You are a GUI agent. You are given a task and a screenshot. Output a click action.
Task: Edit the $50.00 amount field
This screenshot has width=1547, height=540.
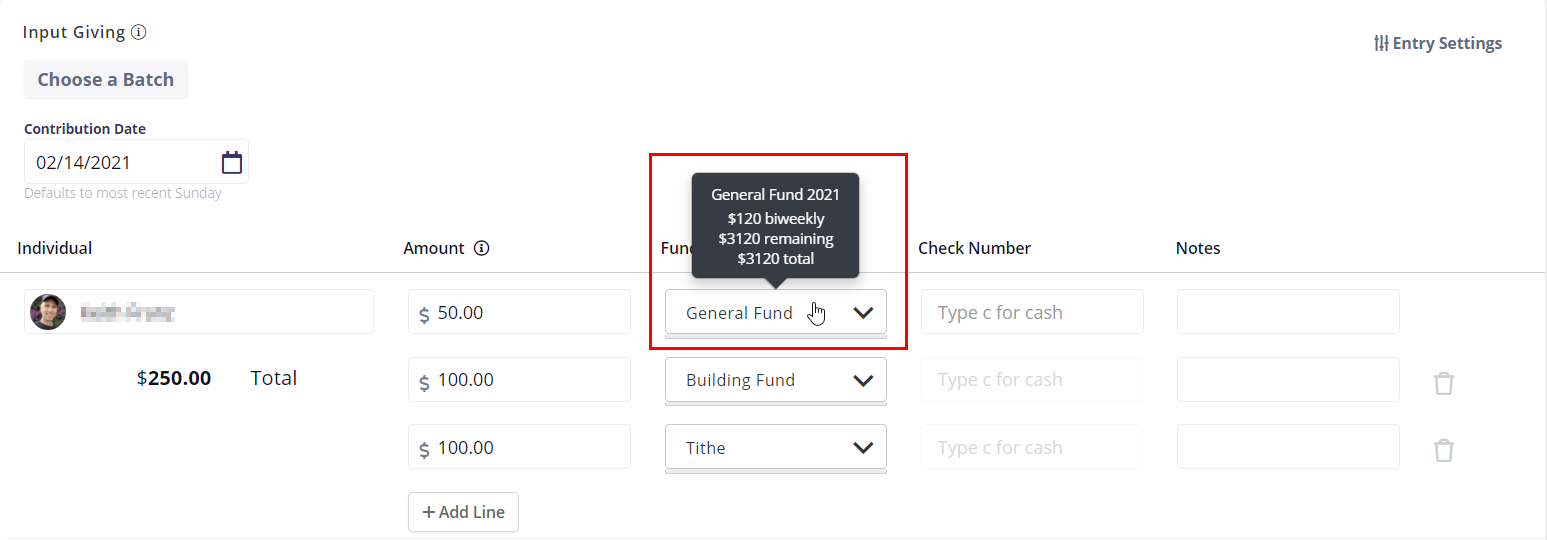[x=528, y=312]
